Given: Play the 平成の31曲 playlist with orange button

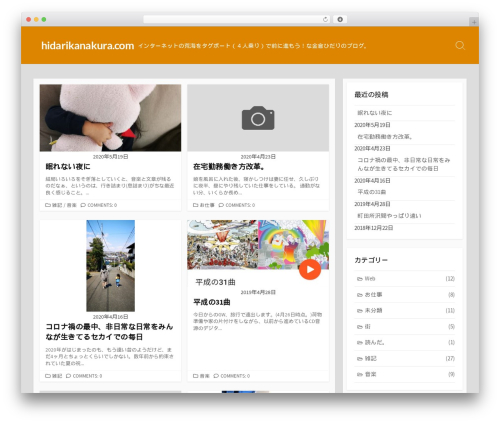Looking at the screenshot, I should click(310, 269).
